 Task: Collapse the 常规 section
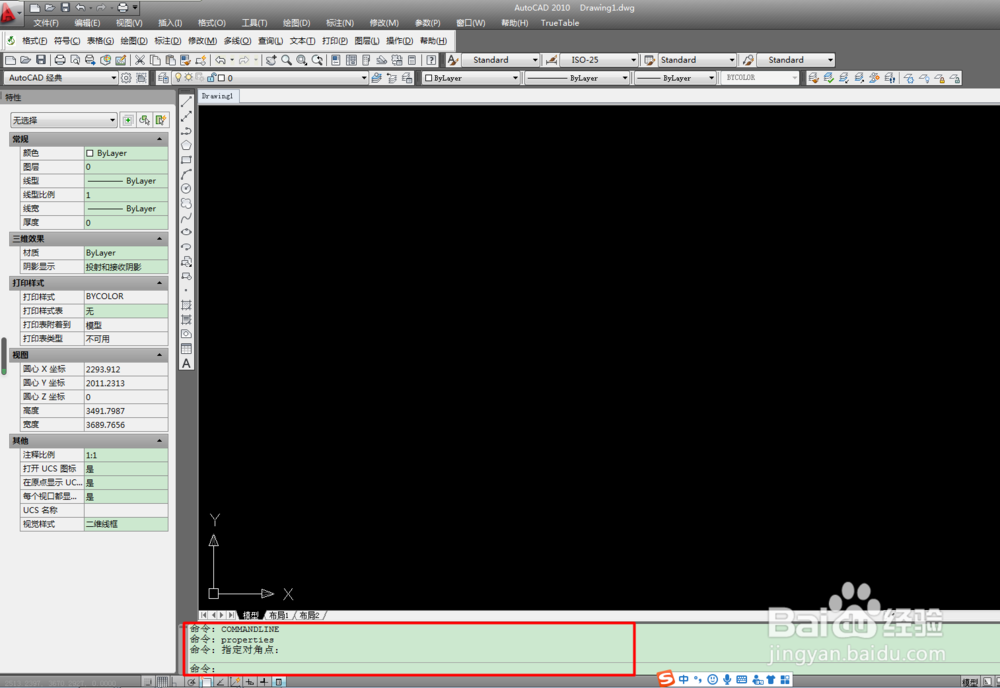point(159,139)
